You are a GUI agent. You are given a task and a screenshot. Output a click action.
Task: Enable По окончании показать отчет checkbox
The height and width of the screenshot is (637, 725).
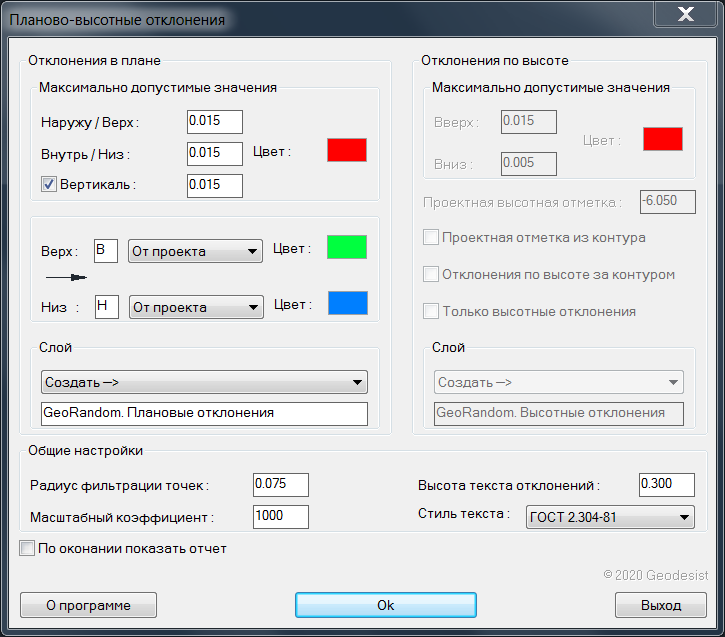pos(27,549)
